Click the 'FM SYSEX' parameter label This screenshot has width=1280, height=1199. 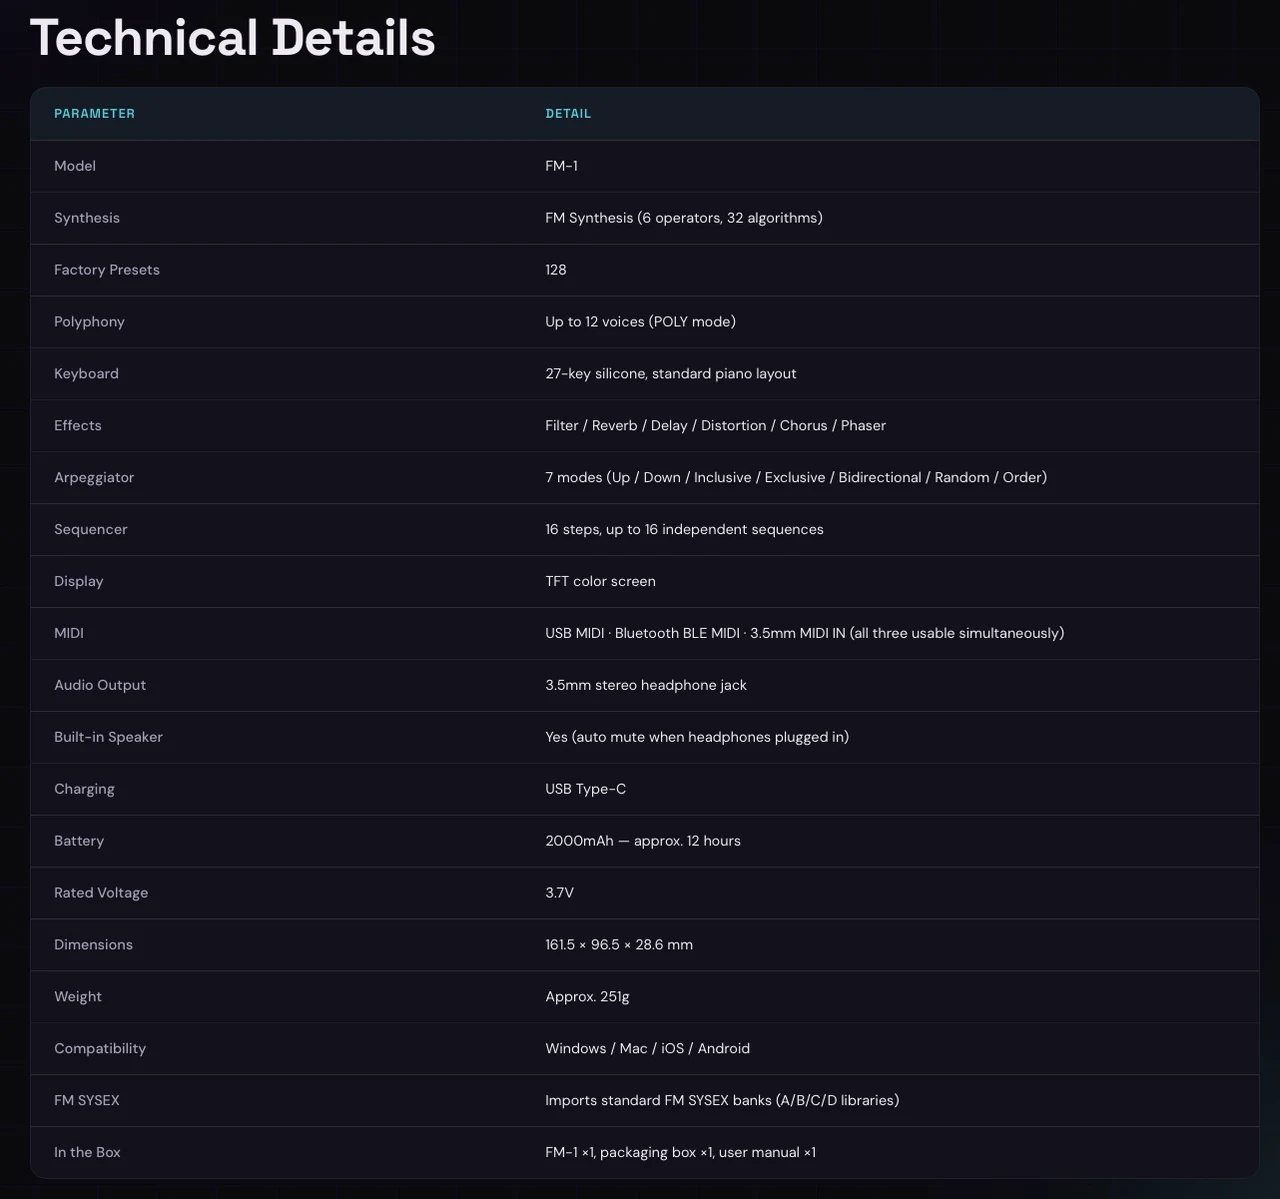point(87,1102)
